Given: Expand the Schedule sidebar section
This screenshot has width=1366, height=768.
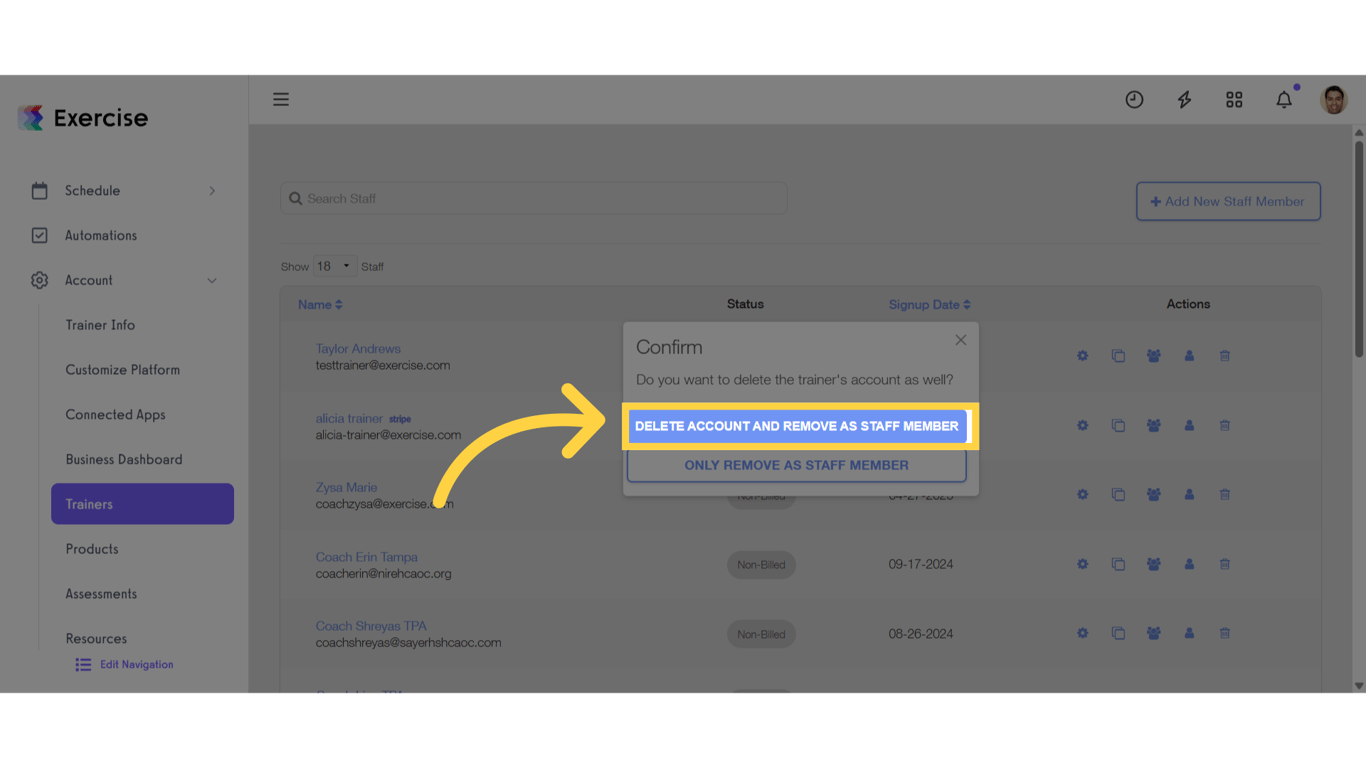Looking at the screenshot, I should tap(93, 190).
